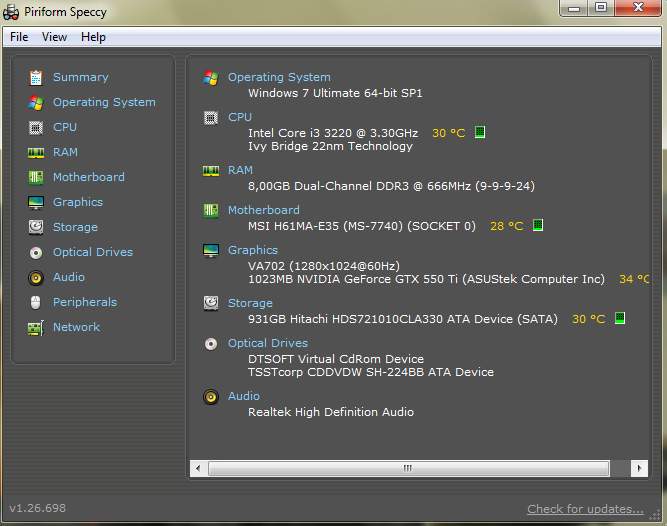Click the Graphics monitor icon in sidebar

coord(36,202)
